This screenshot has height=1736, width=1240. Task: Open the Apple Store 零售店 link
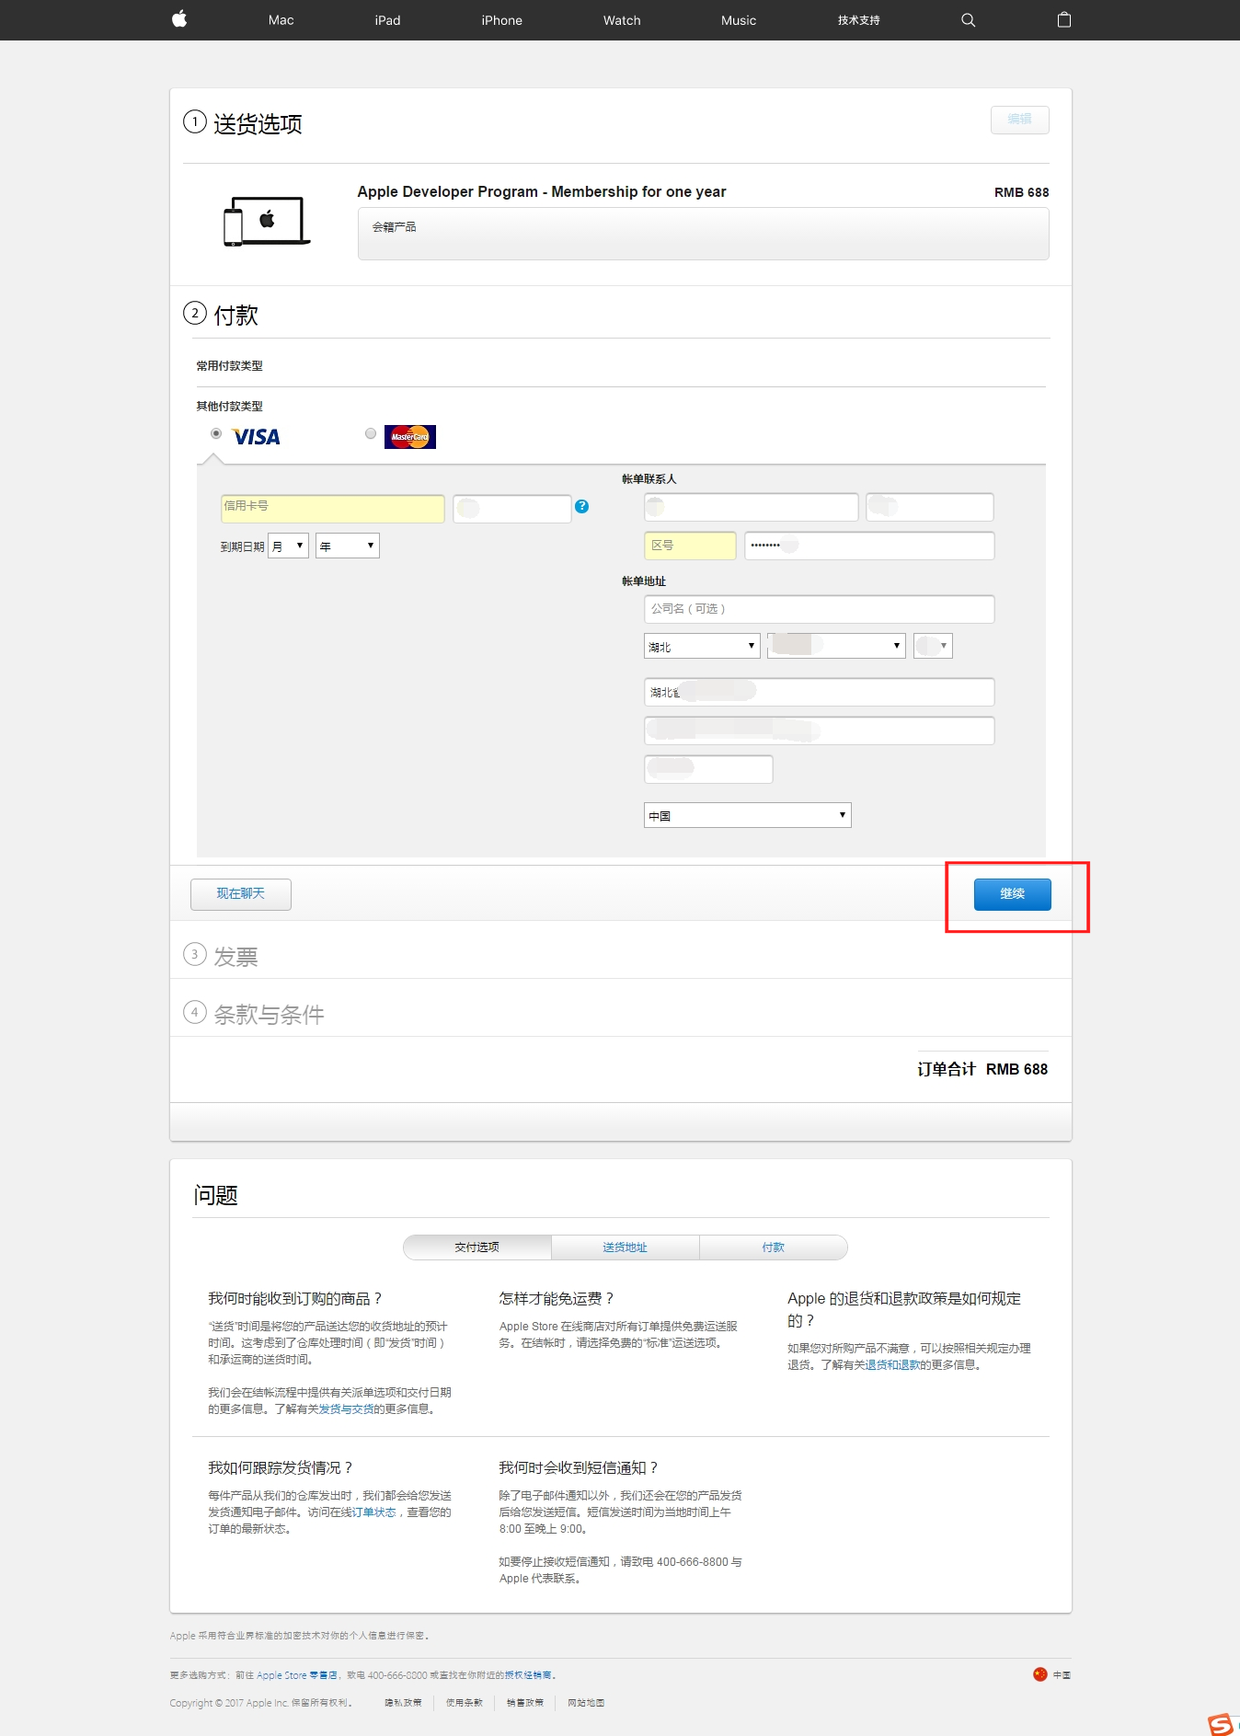(x=297, y=1675)
